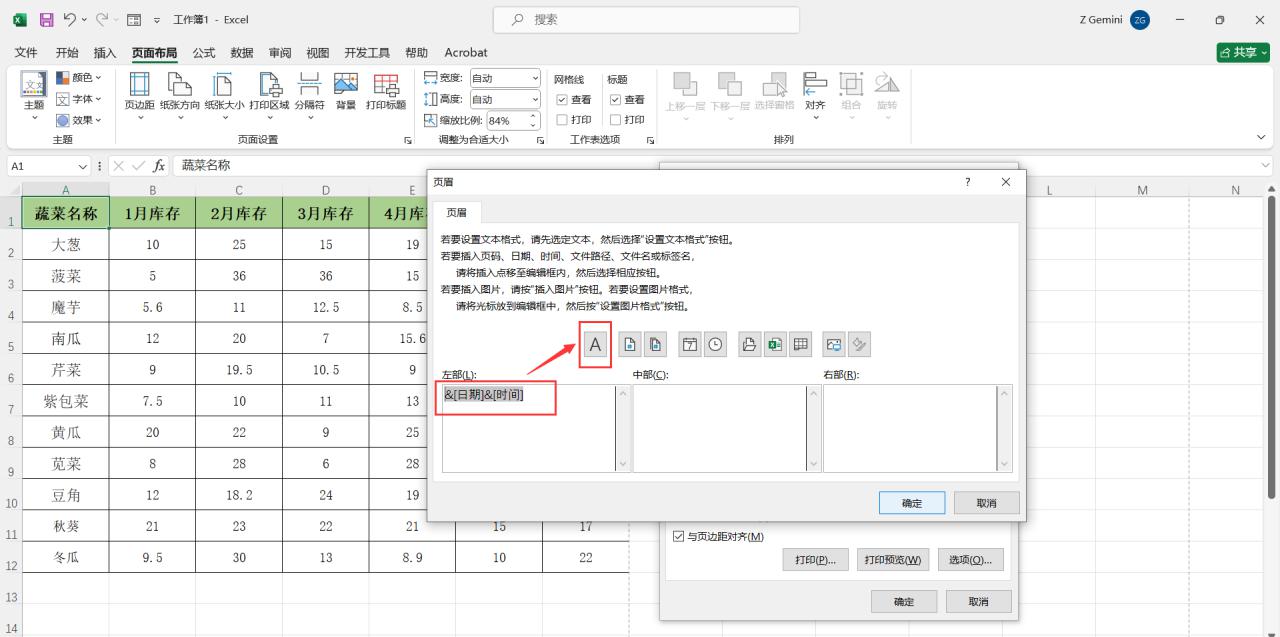Open 打印区域 print area menu
This screenshot has height=637, width=1280.
(269, 96)
